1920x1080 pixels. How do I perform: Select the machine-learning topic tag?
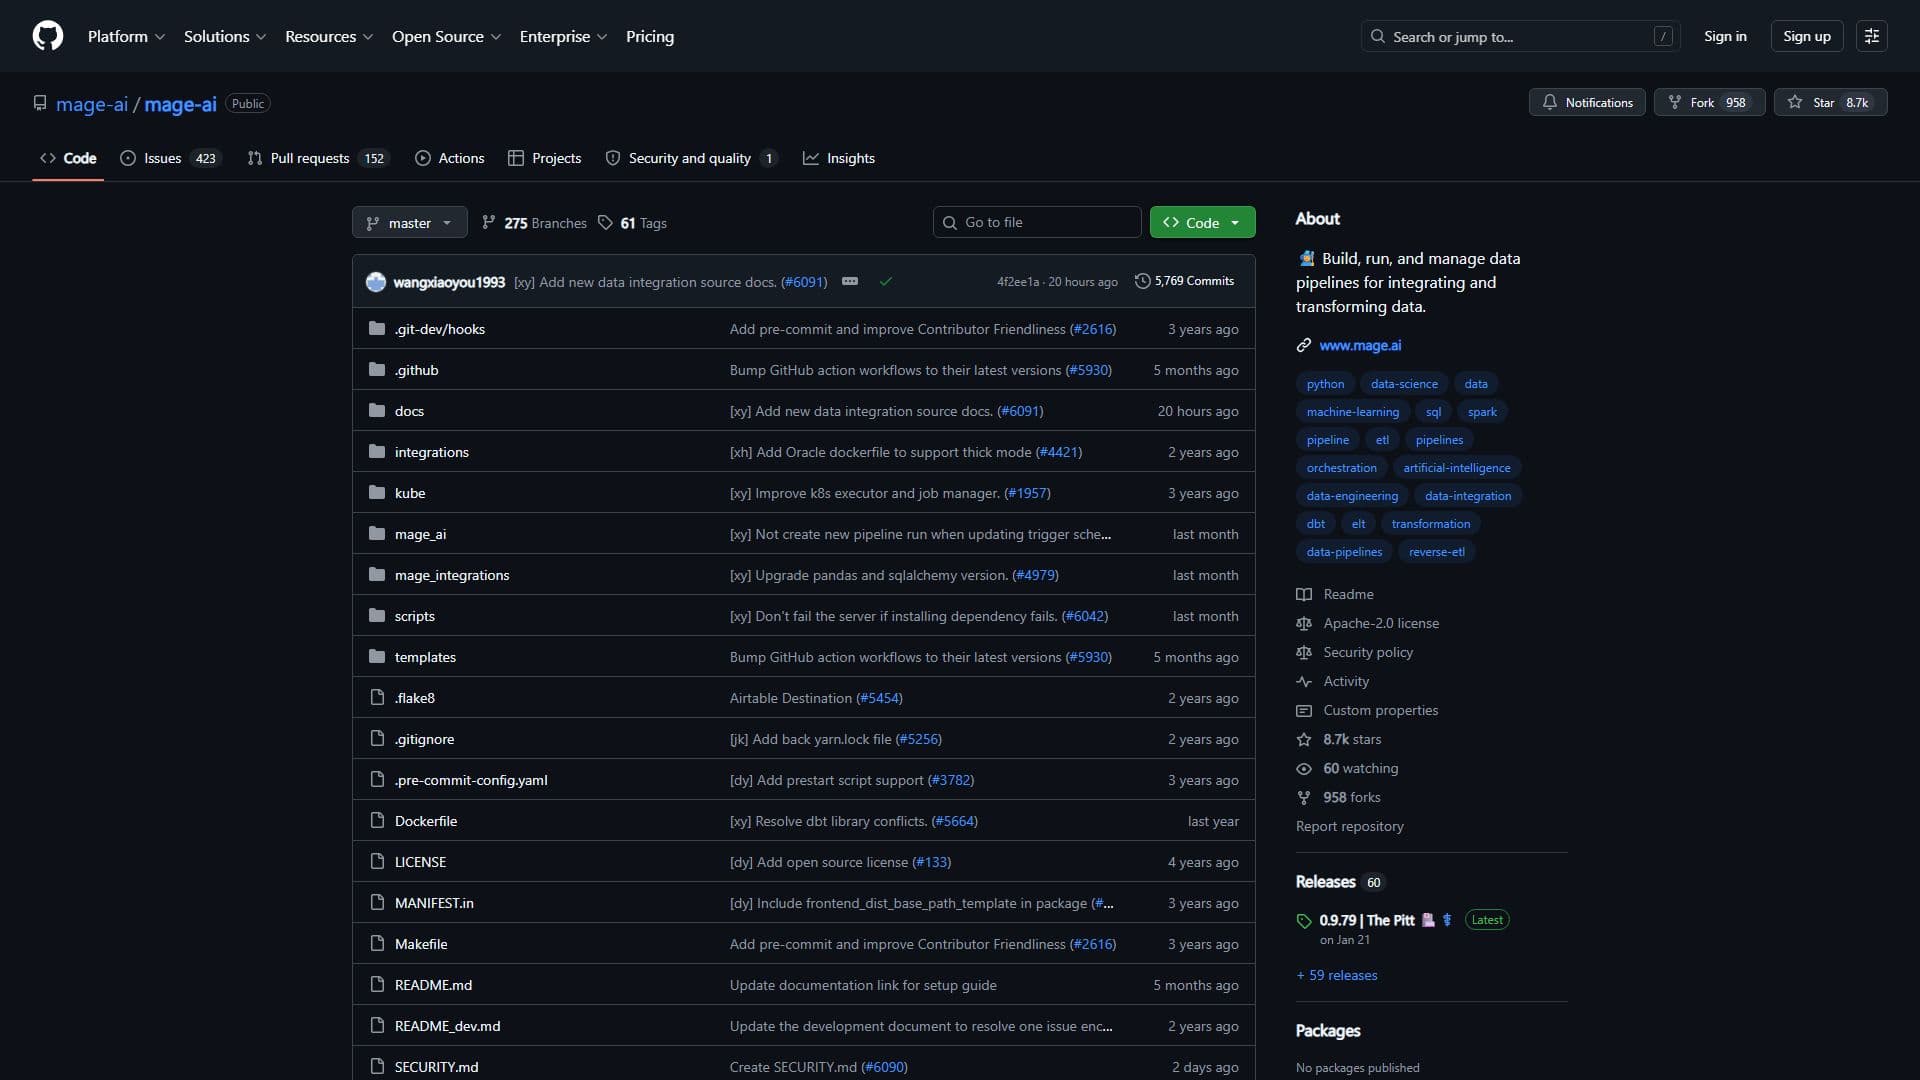[x=1352, y=412]
